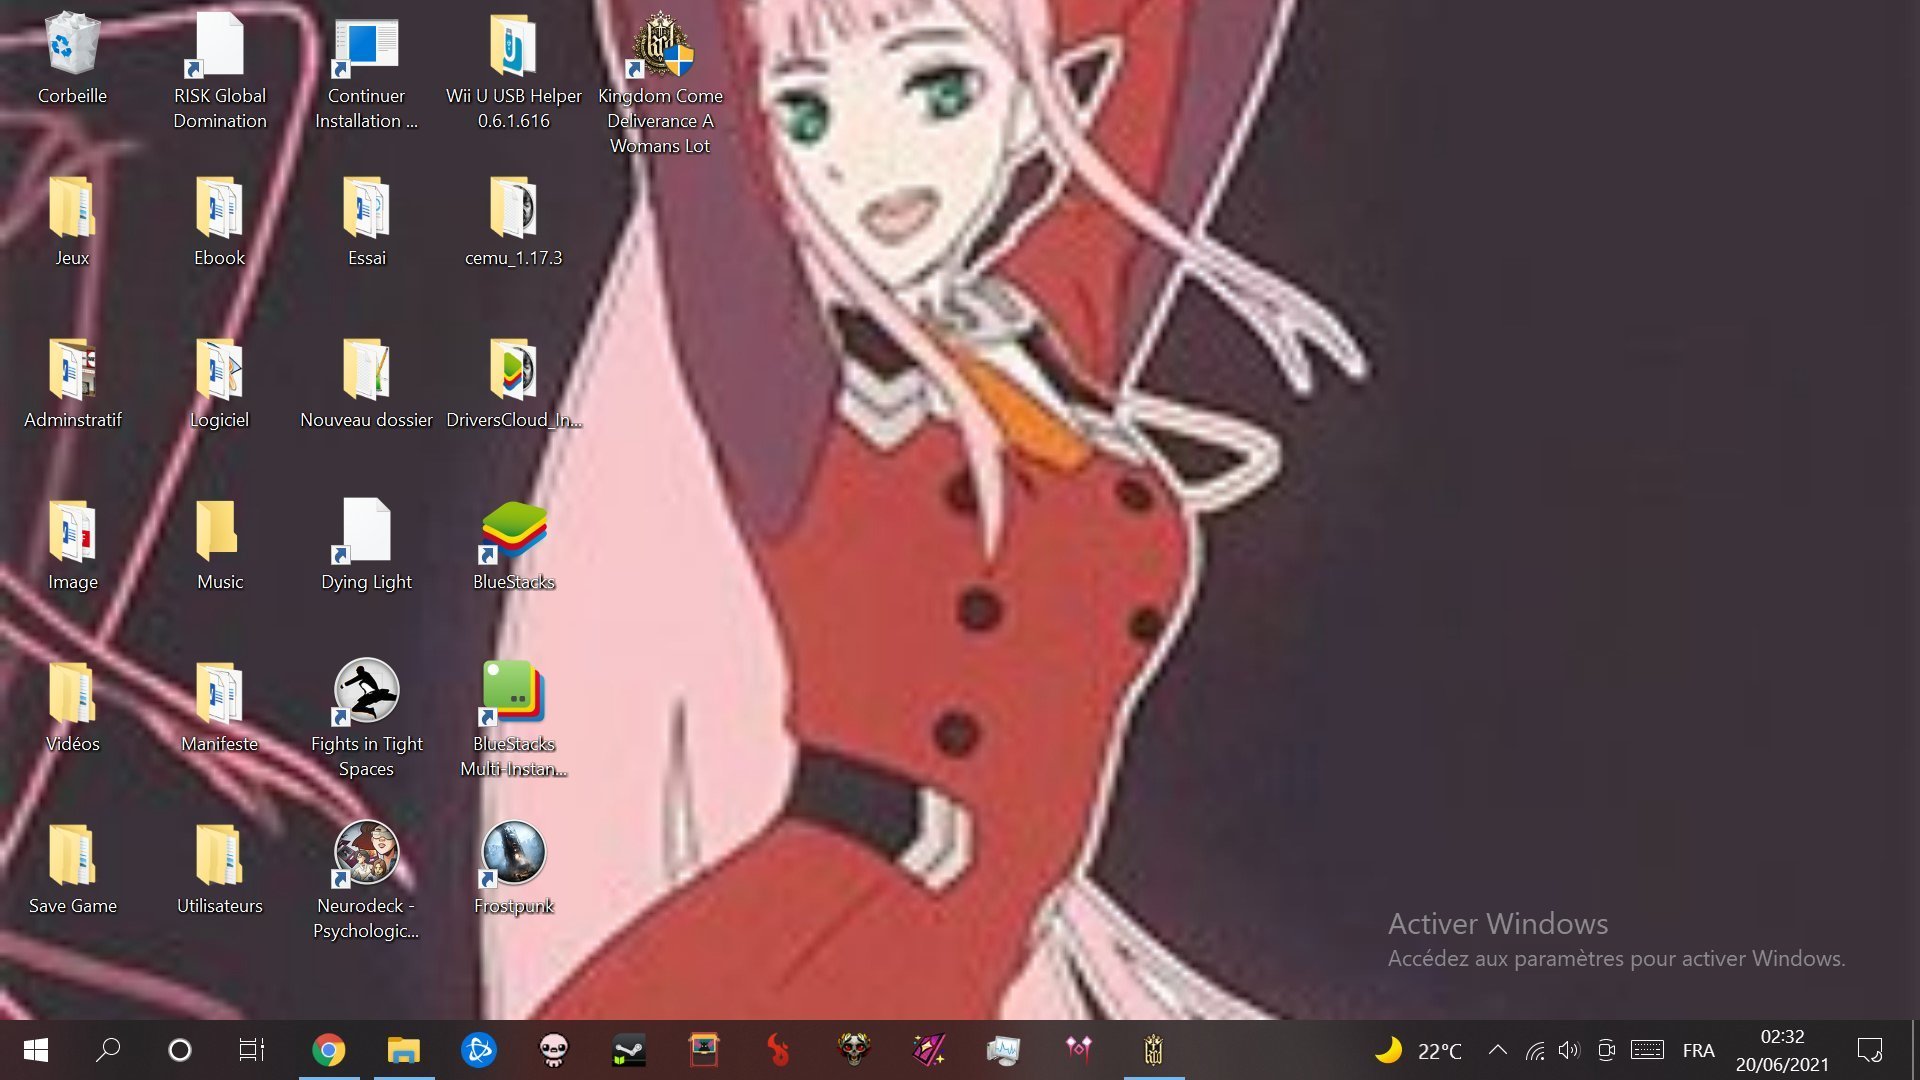This screenshot has height=1080, width=1920.
Task: Launch the Dying Light shortcut
Action: point(366,546)
